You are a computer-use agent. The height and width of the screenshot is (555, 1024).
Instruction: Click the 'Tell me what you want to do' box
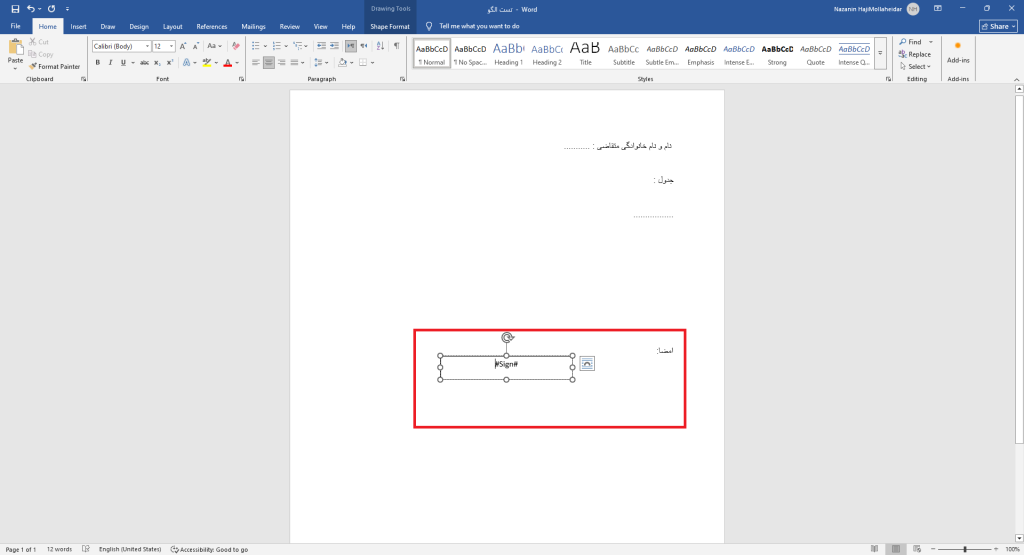coord(479,26)
